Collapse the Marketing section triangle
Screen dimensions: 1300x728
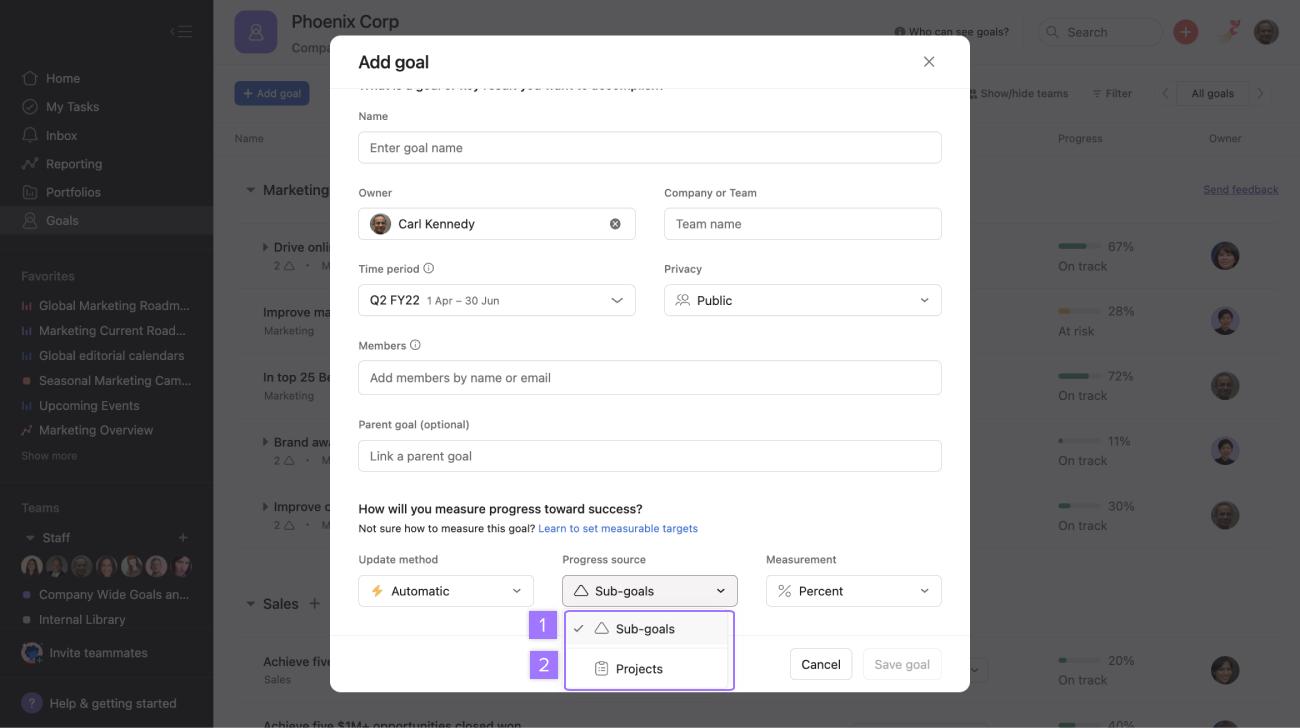250,190
